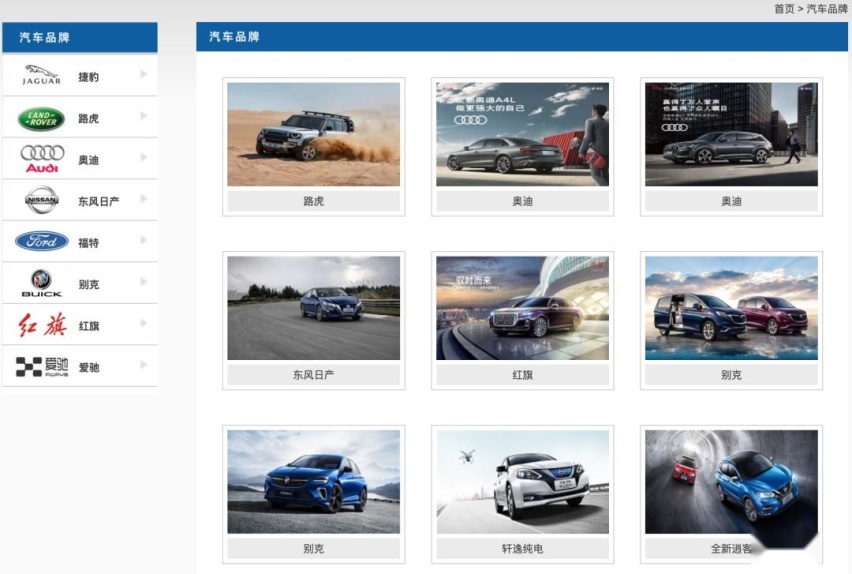Open the white 轩逸纯电 car image
Image resolution: width=852 pixels, height=574 pixels.
click(522, 482)
